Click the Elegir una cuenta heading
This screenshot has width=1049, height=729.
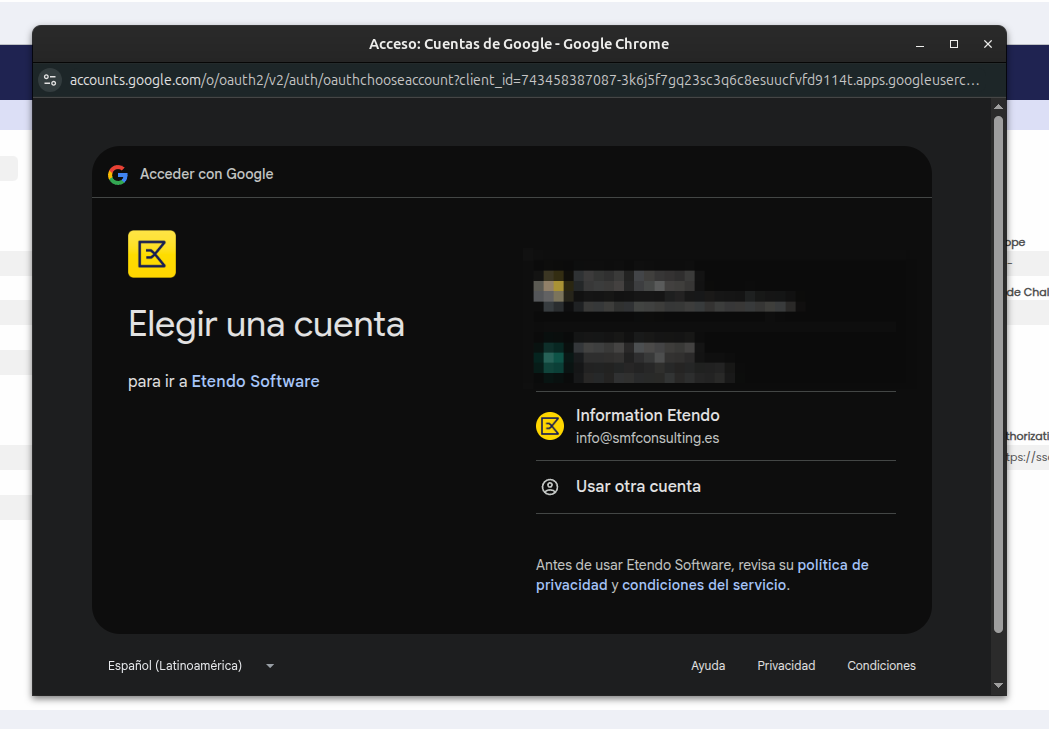(266, 325)
